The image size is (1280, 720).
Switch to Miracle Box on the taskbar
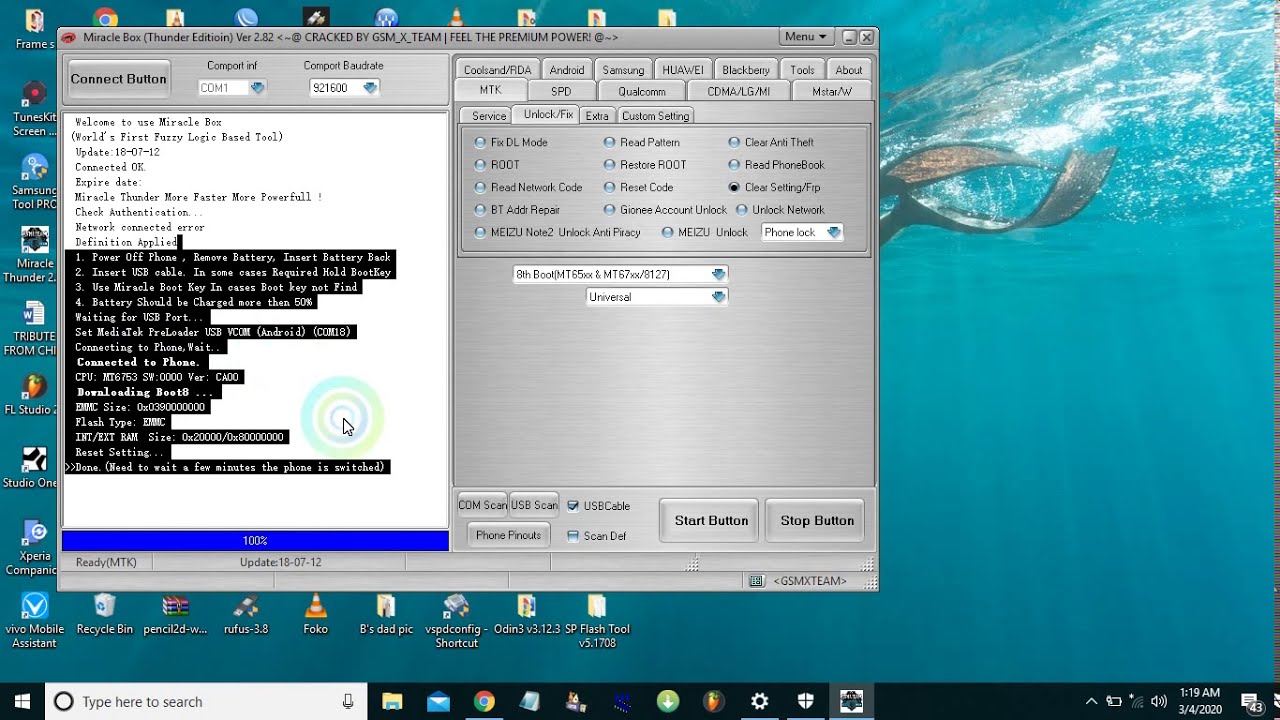point(852,701)
